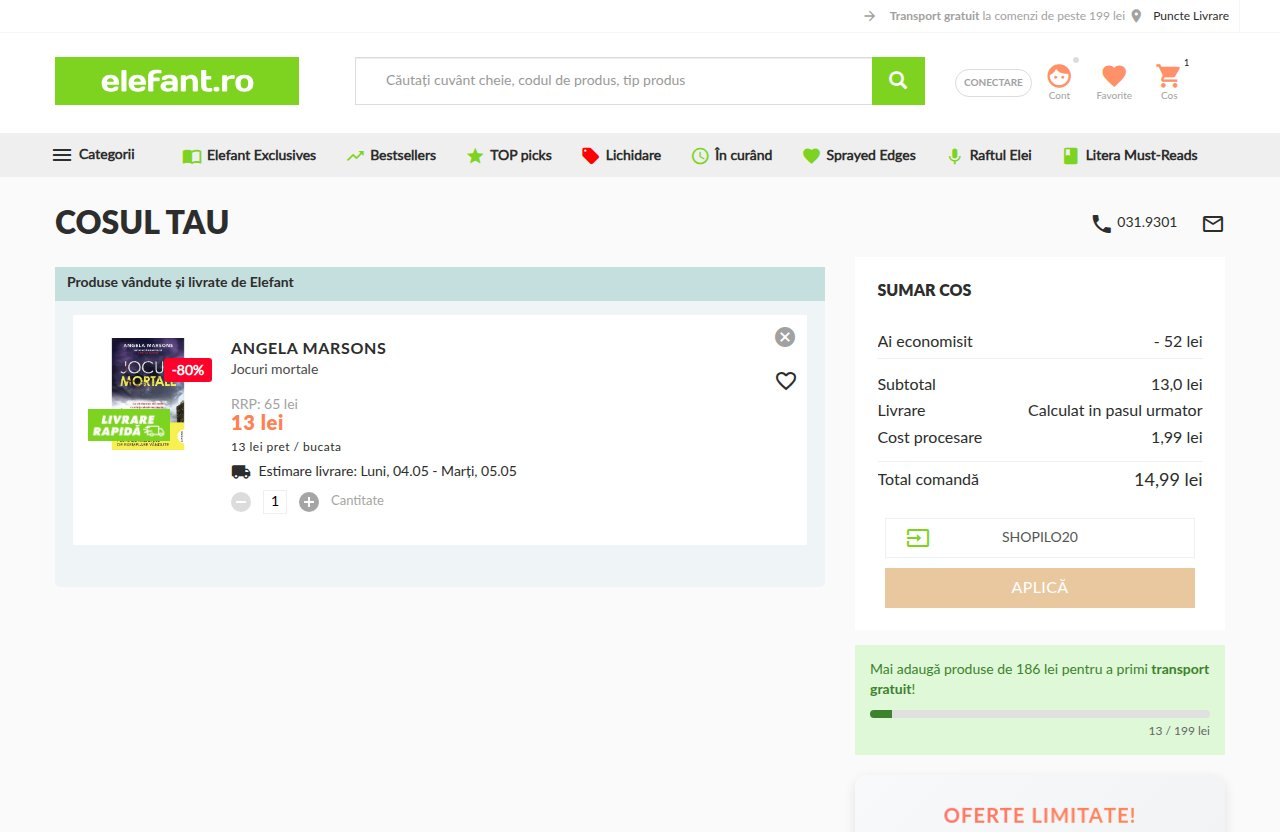The height and width of the screenshot is (832, 1280).
Task: Open Puncte Livrare link
Action: coord(1191,16)
